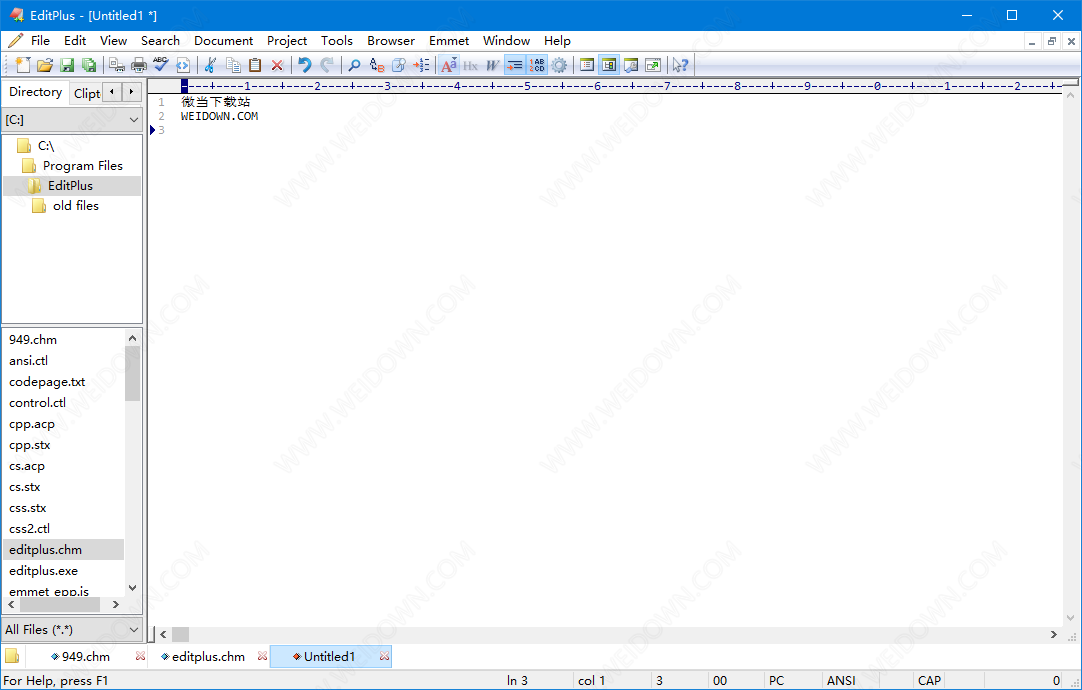Open the Set Font icon (red A)

coord(449,65)
